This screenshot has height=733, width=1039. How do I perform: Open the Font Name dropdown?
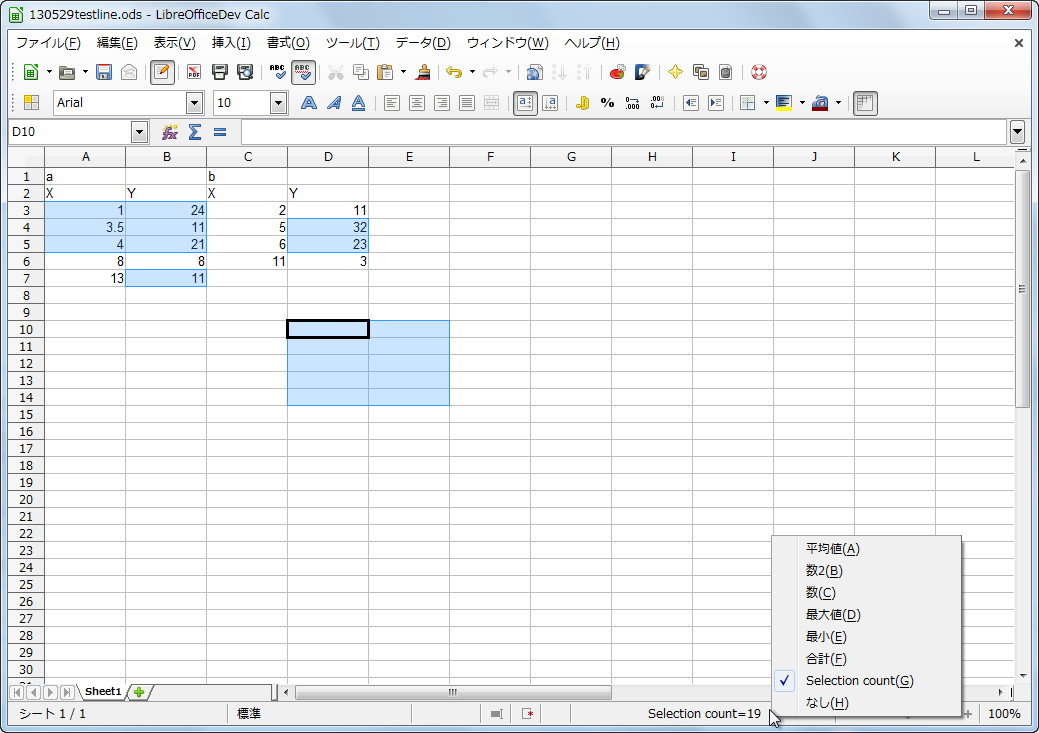pos(194,103)
